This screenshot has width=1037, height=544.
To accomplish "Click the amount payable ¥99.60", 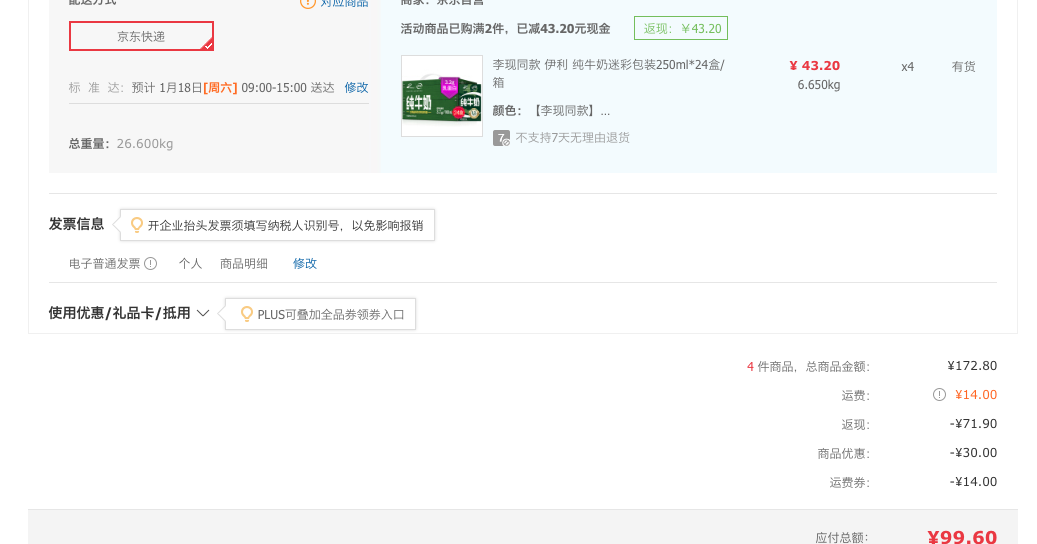I will click(x=962, y=536).
